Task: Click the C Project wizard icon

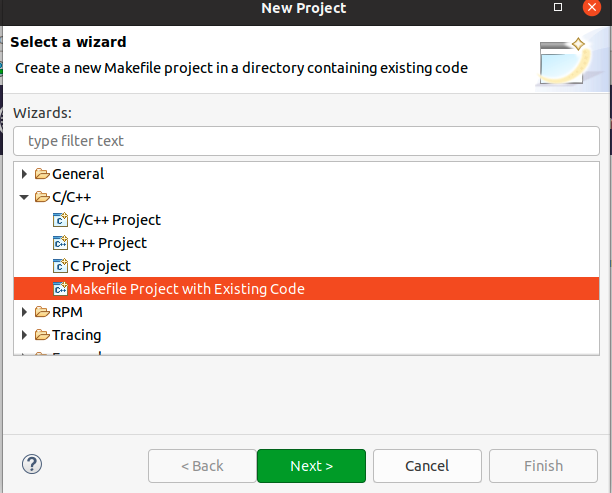Action: [x=60, y=266]
